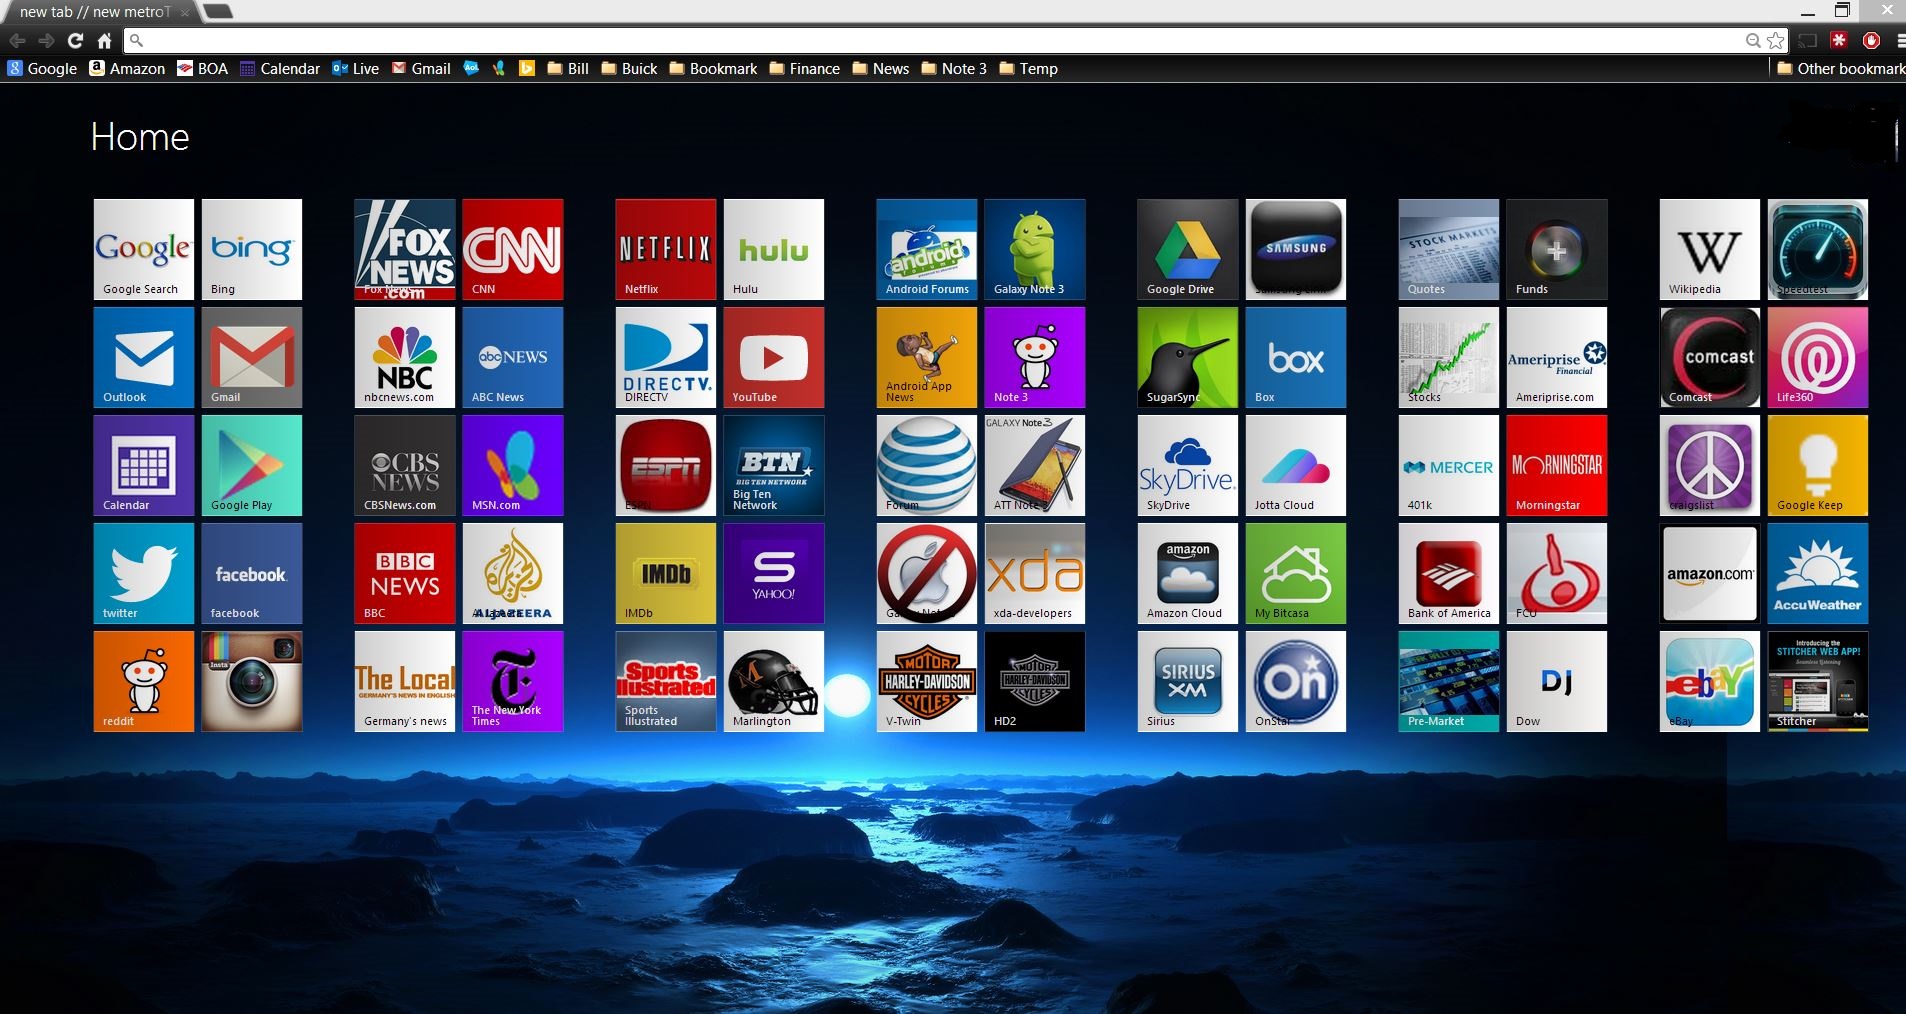Go to the browser home page

pos(104,40)
